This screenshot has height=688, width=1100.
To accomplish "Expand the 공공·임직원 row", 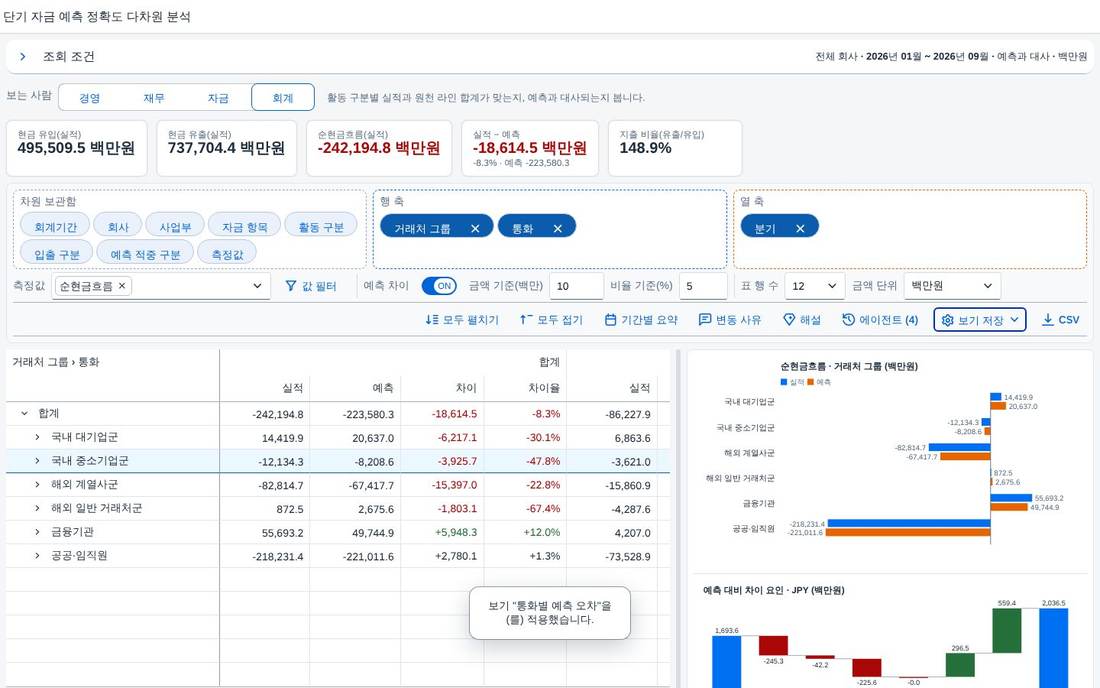I will [x=37, y=556].
